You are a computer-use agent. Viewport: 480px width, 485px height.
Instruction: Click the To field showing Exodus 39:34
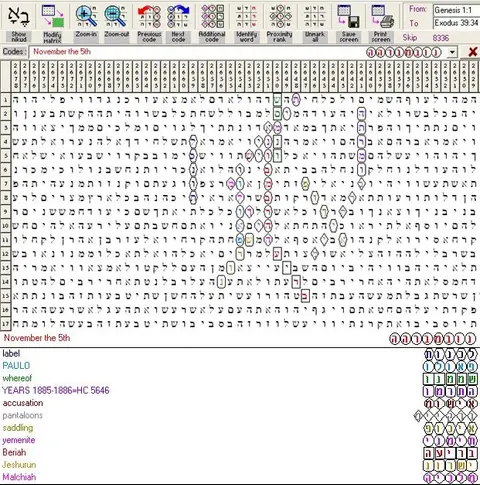click(x=456, y=23)
